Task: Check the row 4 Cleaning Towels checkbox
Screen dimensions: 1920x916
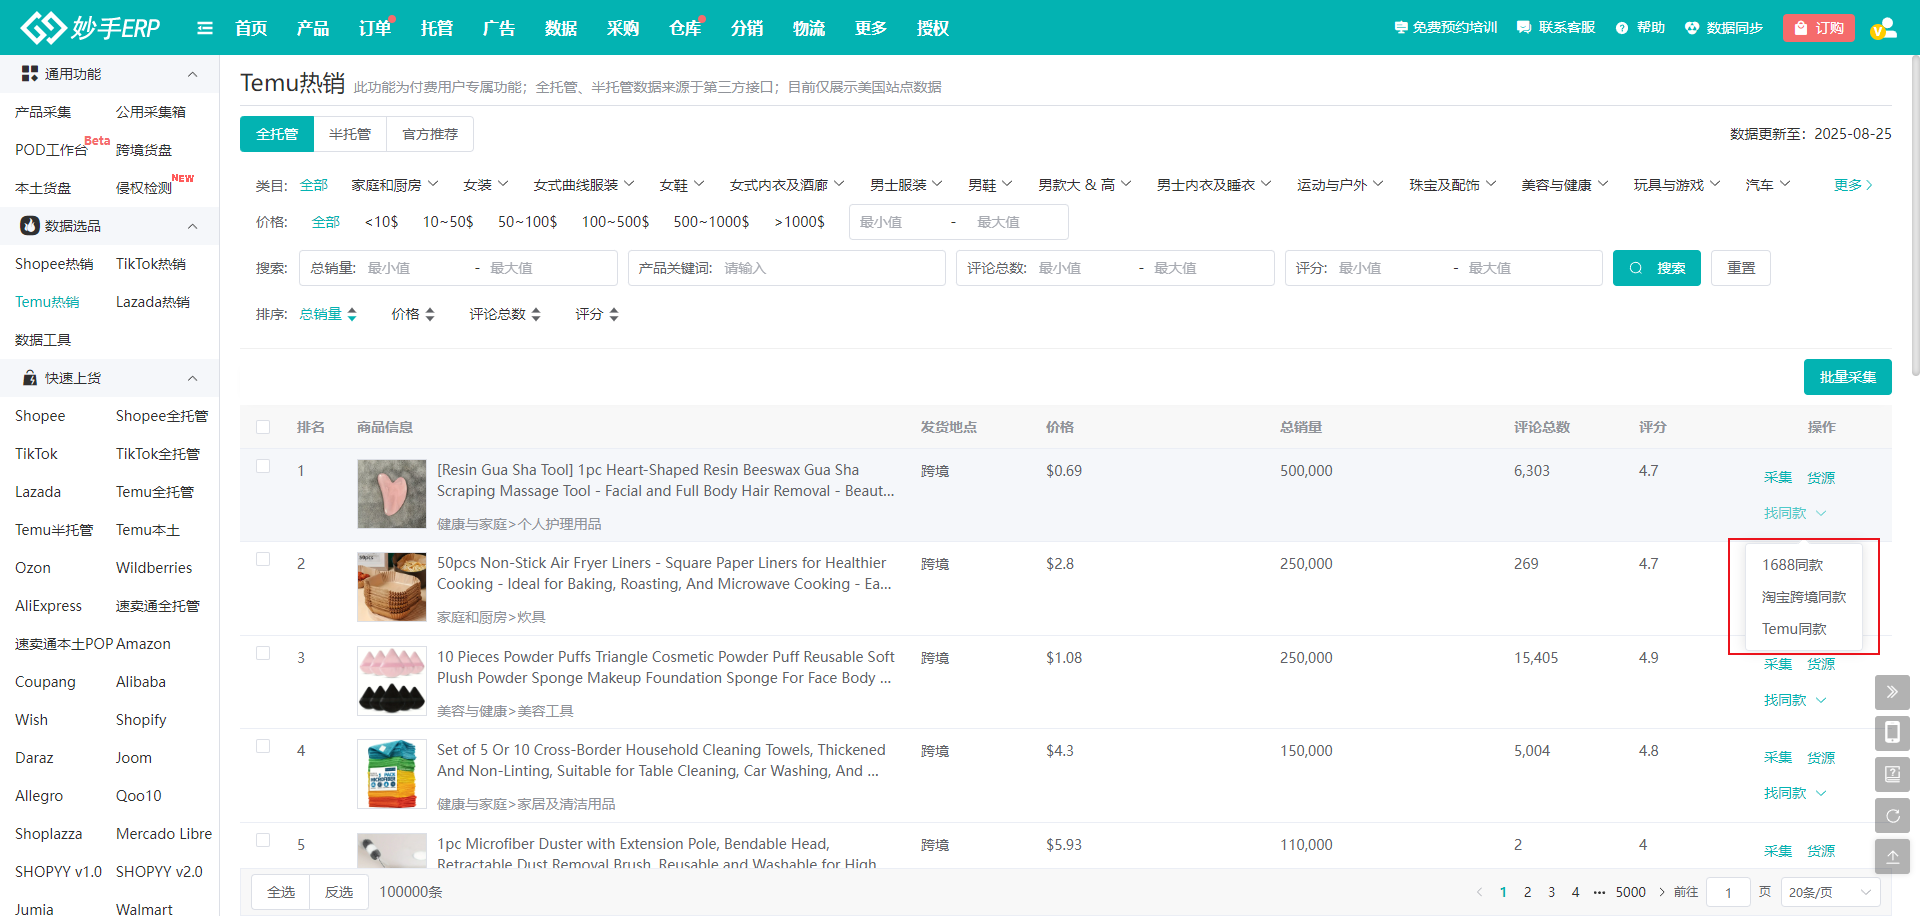Action: [x=263, y=746]
